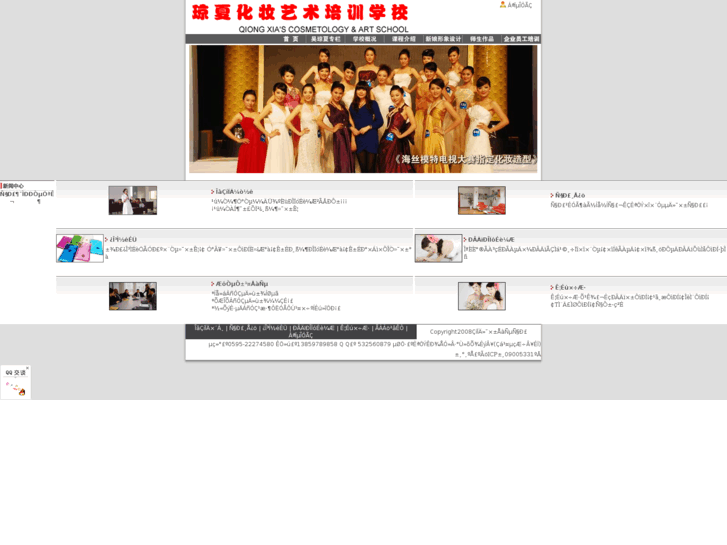Open thumbnail of room with orange chairs
727x545 pixels.
pyautogui.click(x=482, y=200)
